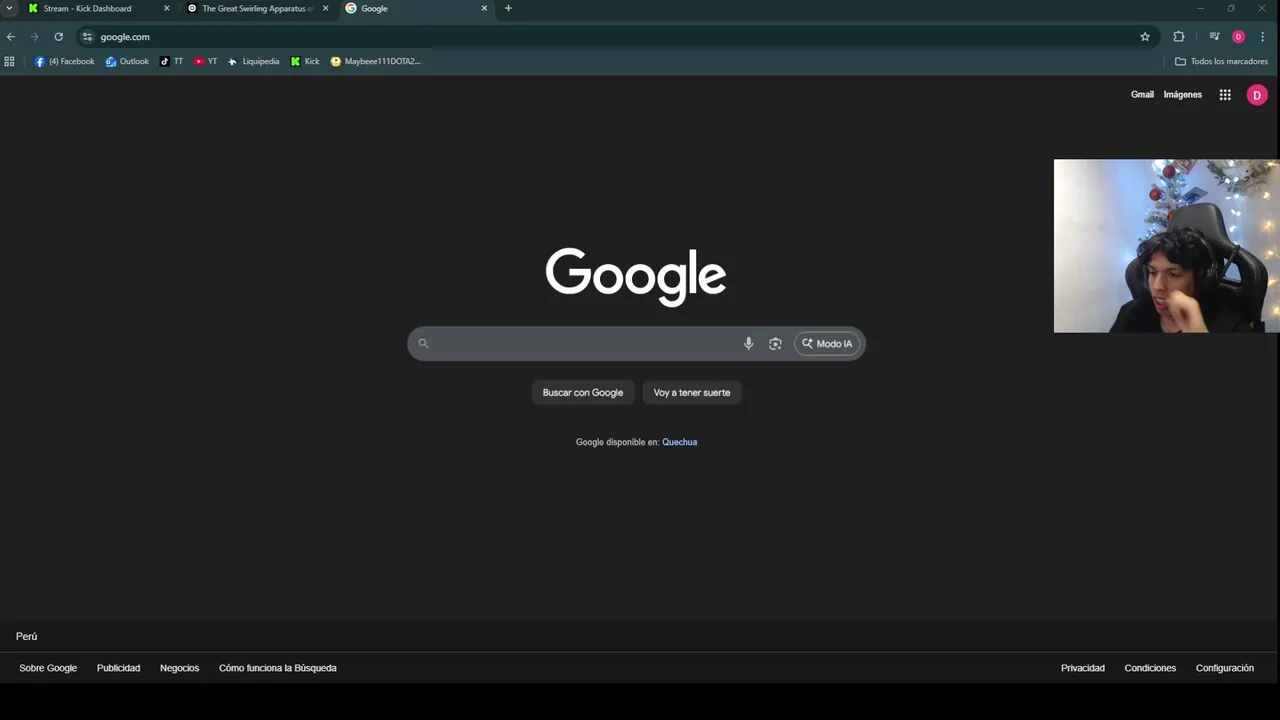Start voice search with microphone icon
Screen dimensions: 1280x720
pos(748,343)
